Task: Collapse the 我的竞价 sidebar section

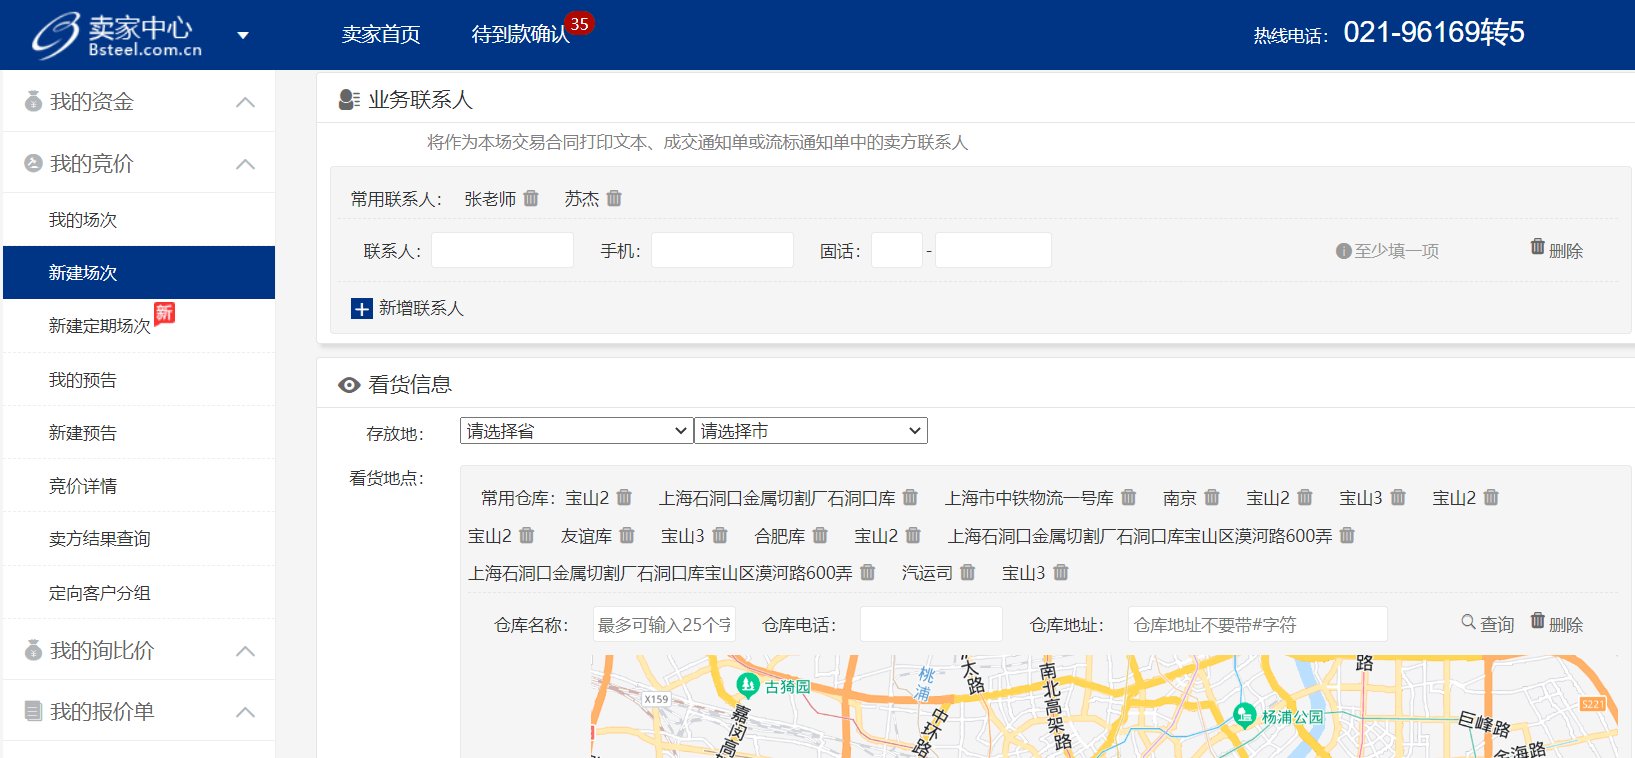Action: [245, 164]
